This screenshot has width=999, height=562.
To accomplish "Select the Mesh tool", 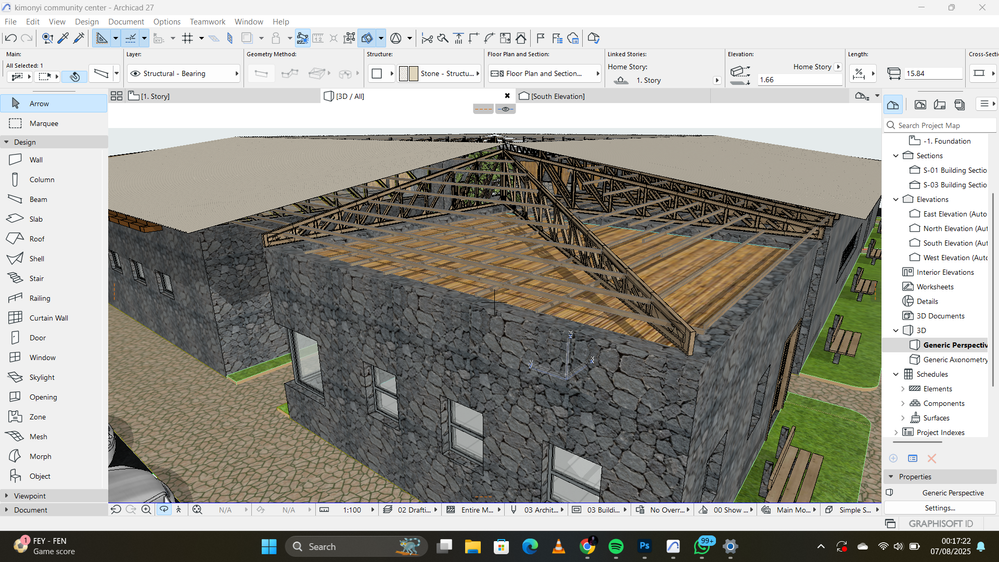I will [38, 437].
